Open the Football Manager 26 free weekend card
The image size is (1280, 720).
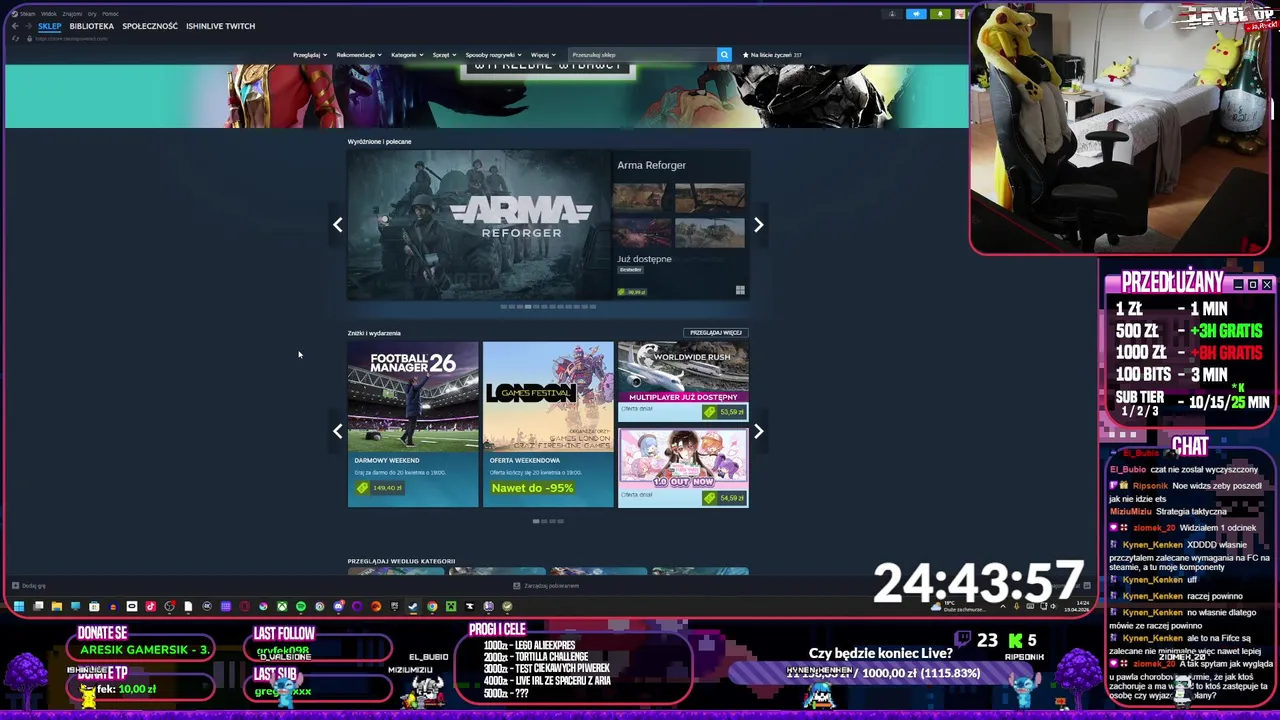click(413, 424)
